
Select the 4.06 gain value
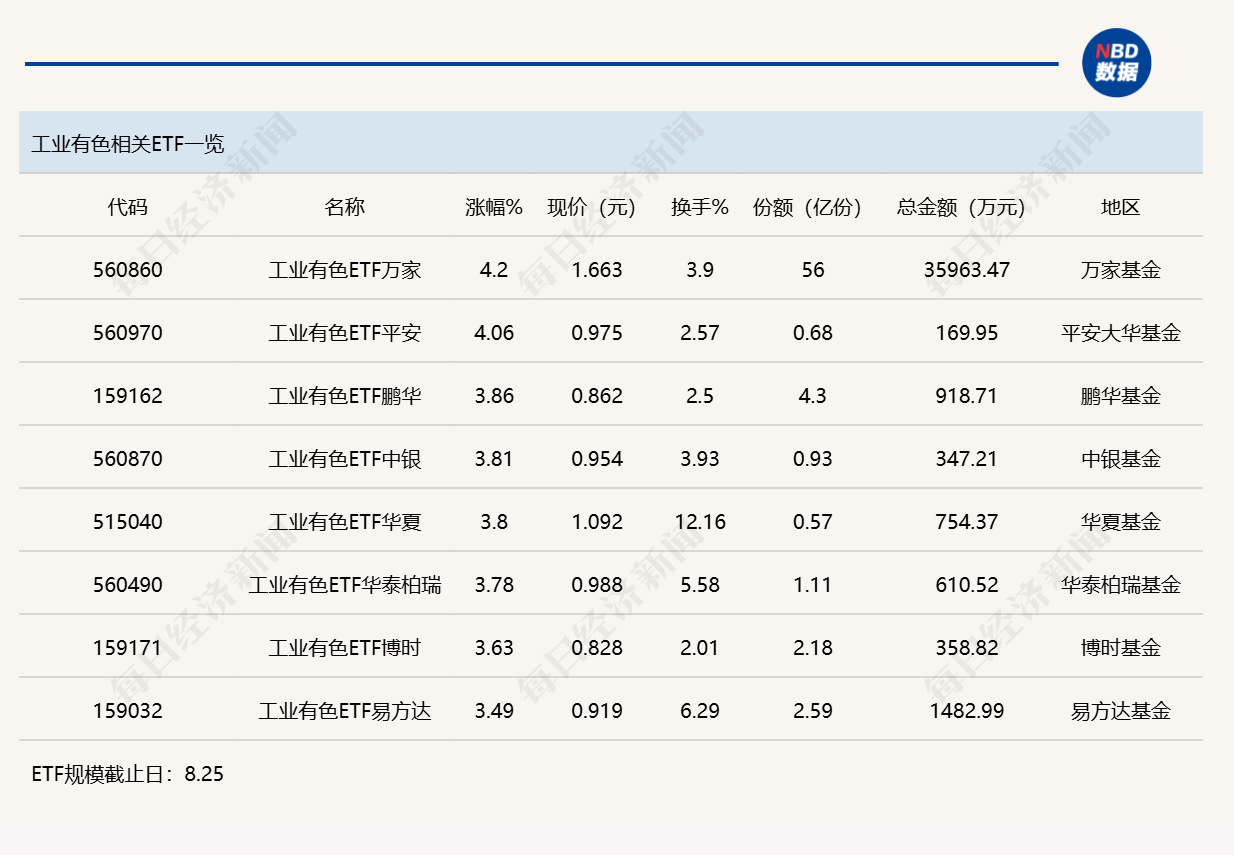(494, 333)
